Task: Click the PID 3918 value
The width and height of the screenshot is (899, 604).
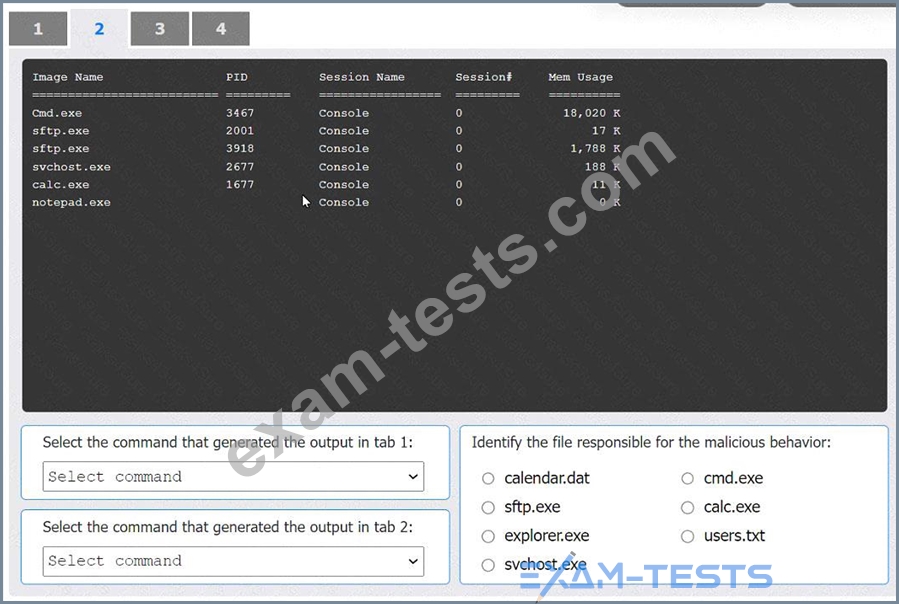Action: coord(240,149)
